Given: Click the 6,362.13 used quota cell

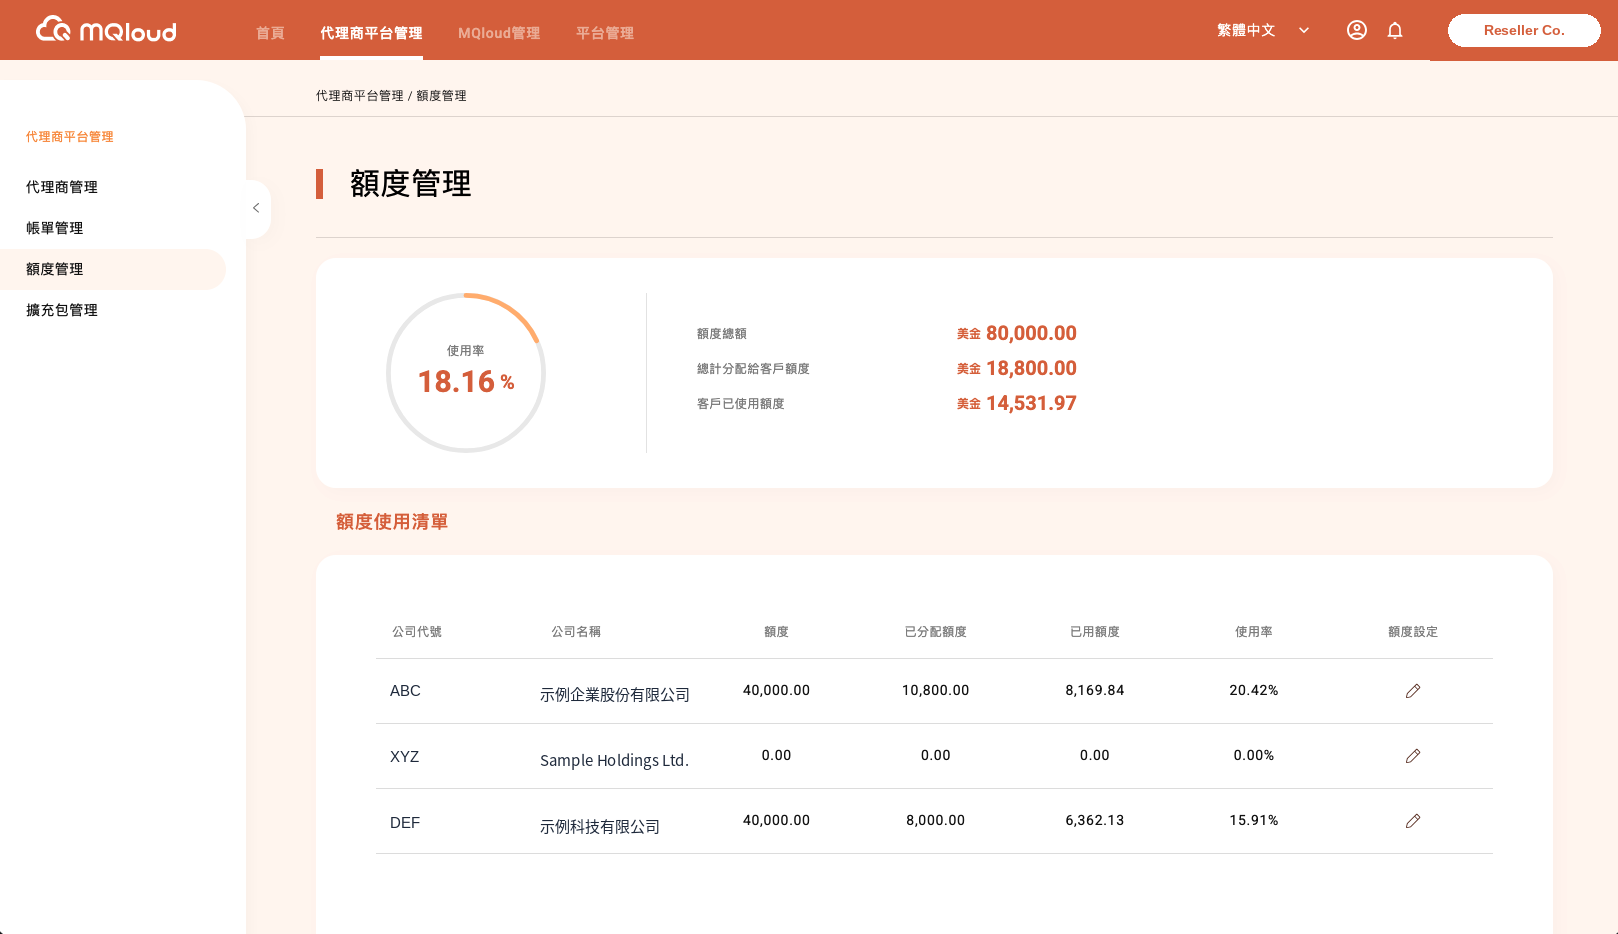Looking at the screenshot, I should coord(1095,821).
